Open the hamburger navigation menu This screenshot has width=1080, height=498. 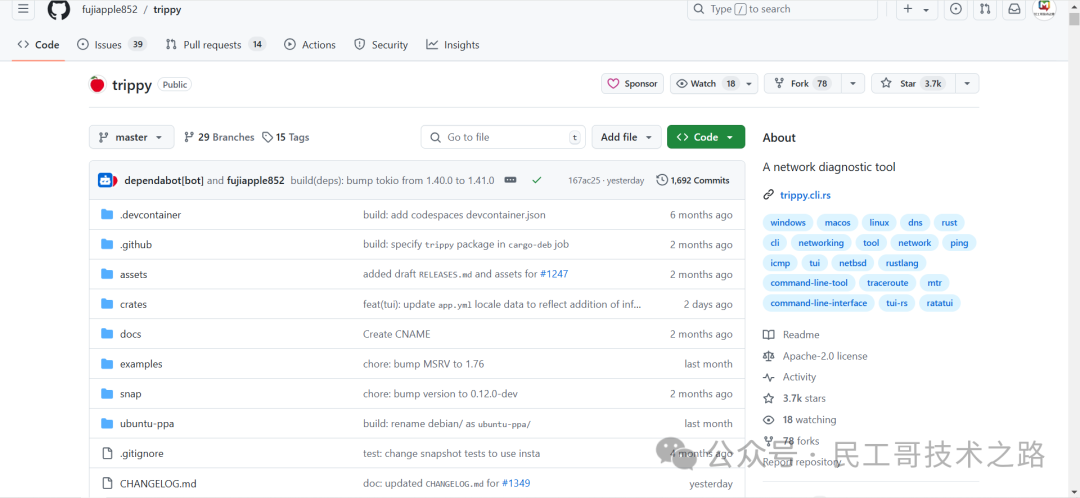23,9
